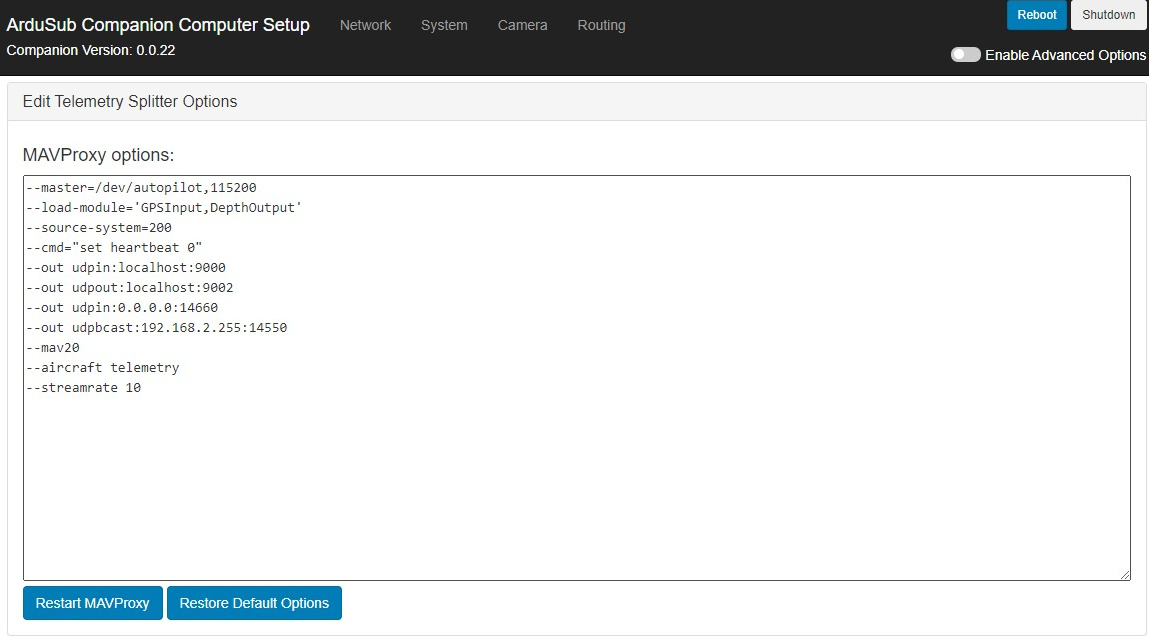
Task: Click the --aircraft telemetry line
Action: click(x=103, y=368)
